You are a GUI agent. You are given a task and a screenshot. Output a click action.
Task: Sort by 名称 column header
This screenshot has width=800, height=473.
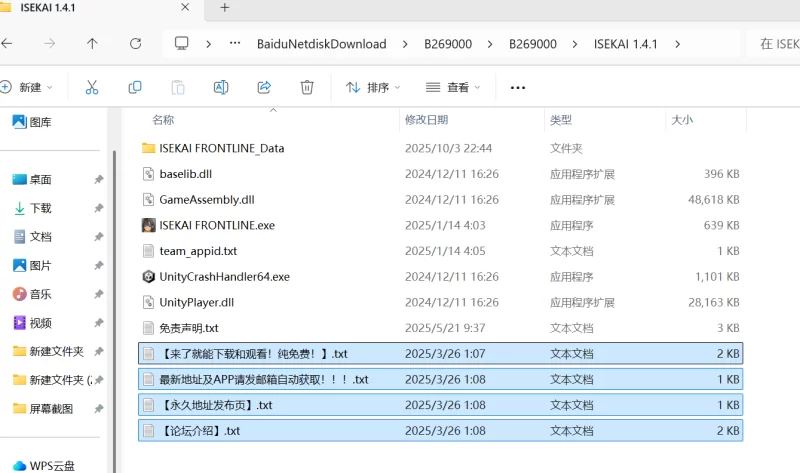163,120
